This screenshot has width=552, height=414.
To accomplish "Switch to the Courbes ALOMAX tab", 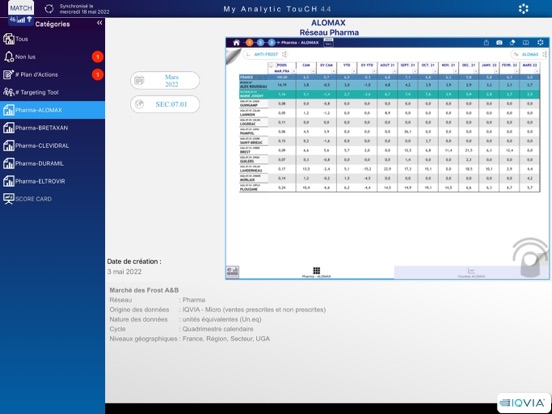I will 471,272.
